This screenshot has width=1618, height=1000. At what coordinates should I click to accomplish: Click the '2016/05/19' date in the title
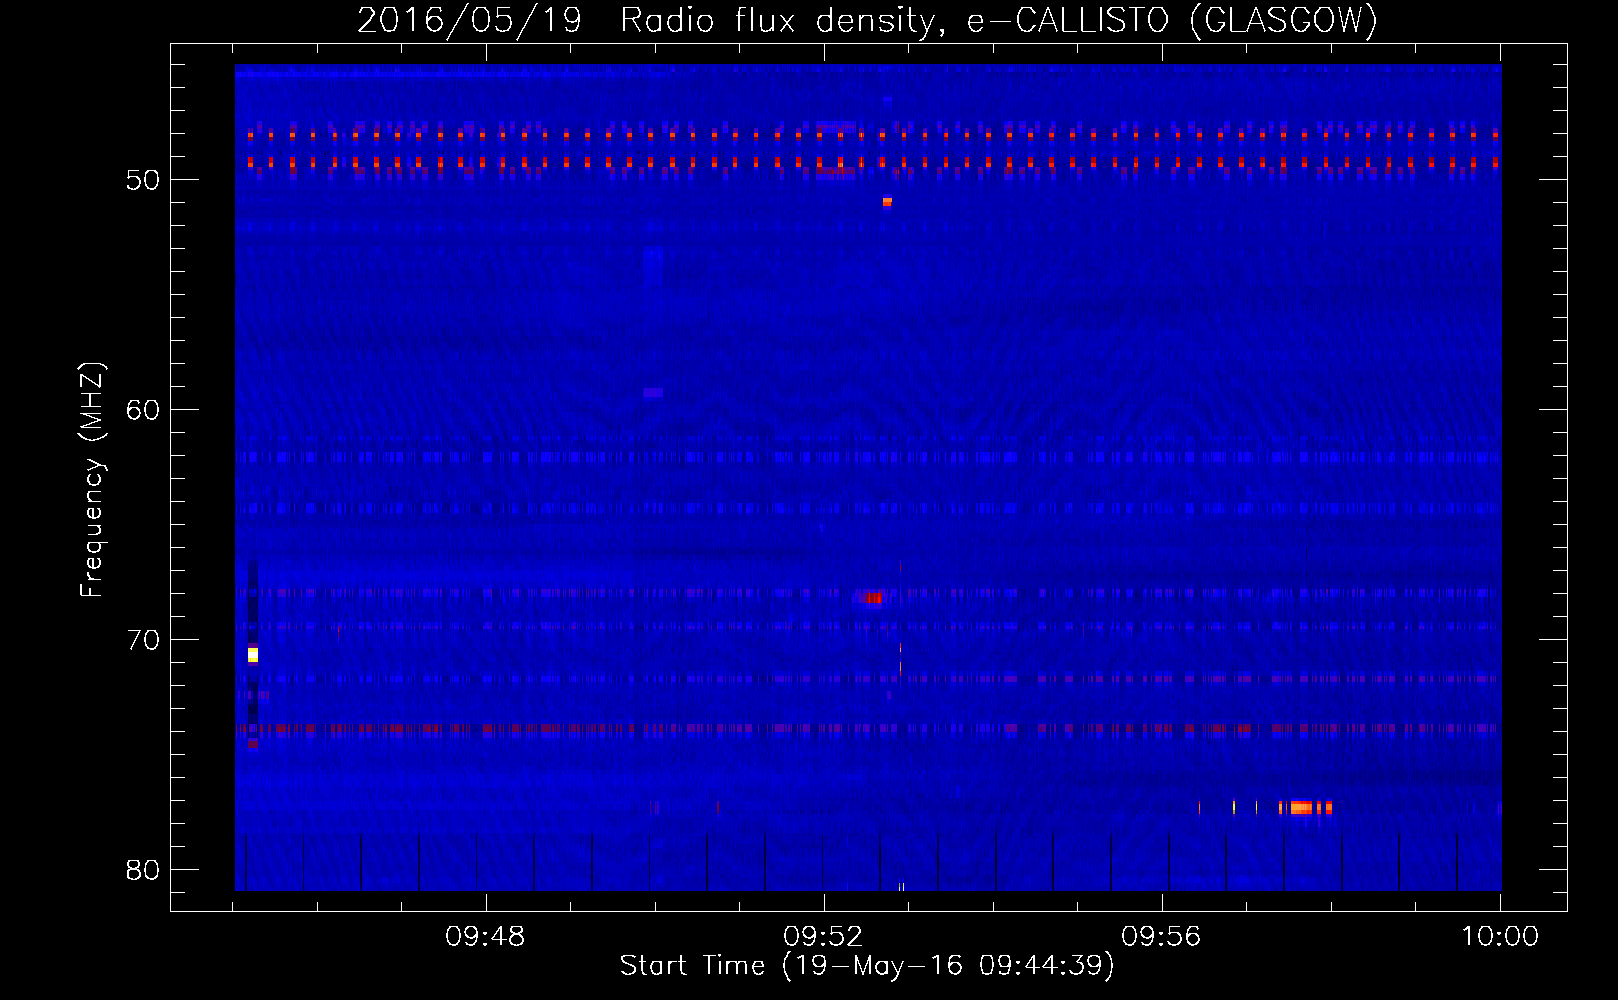tap(469, 20)
